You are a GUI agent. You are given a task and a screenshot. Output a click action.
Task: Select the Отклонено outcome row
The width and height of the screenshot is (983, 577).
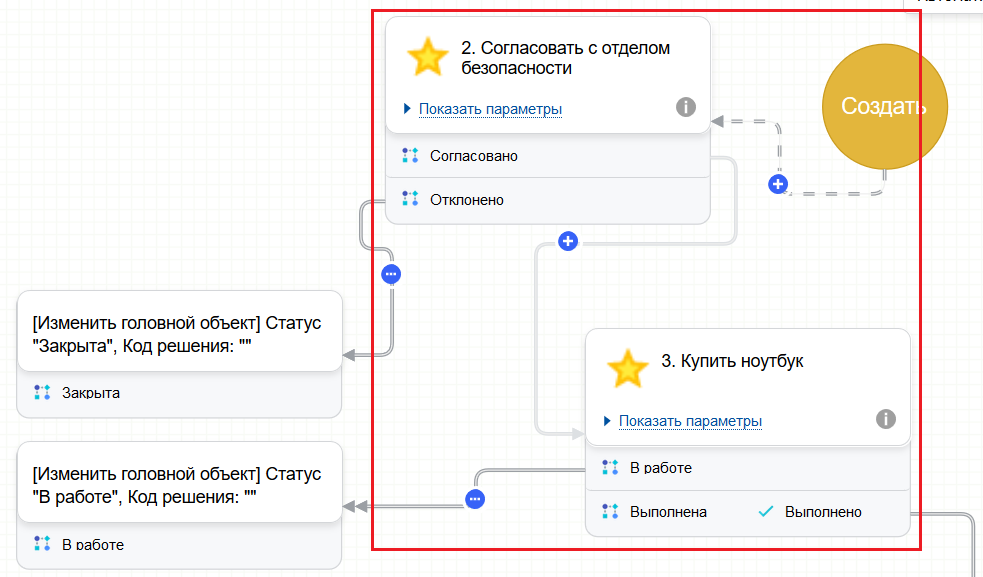(466, 200)
